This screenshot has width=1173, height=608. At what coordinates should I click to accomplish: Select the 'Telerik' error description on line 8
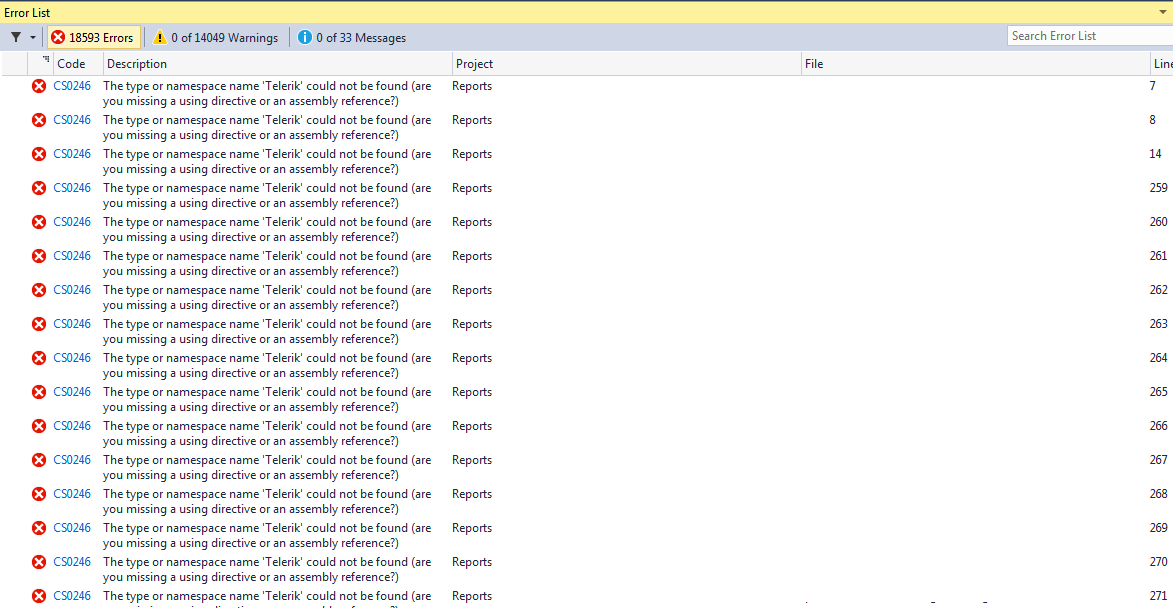(267, 127)
